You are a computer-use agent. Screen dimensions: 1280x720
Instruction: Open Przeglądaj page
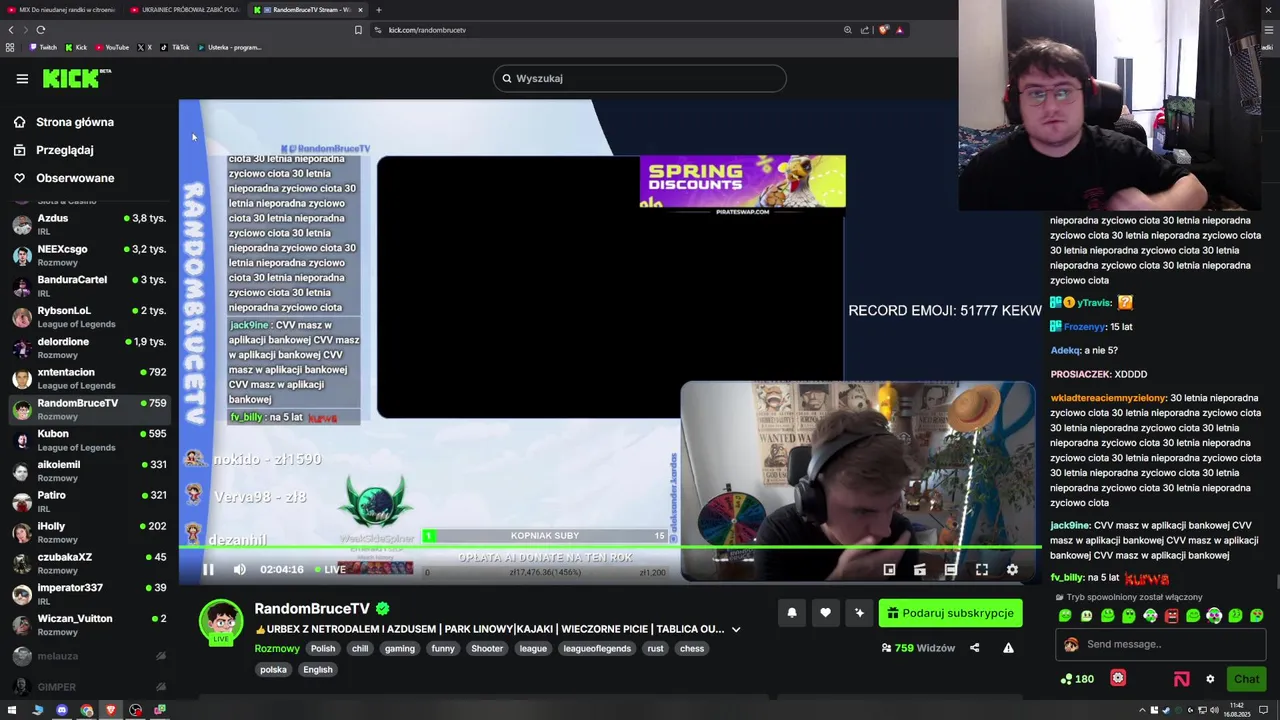click(x=55, y=150)
